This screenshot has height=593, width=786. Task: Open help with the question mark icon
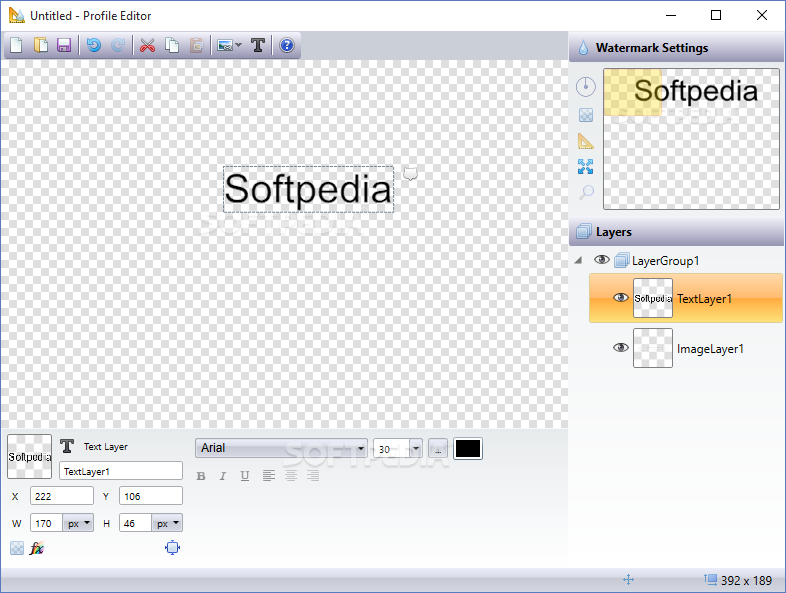[287, 46]
